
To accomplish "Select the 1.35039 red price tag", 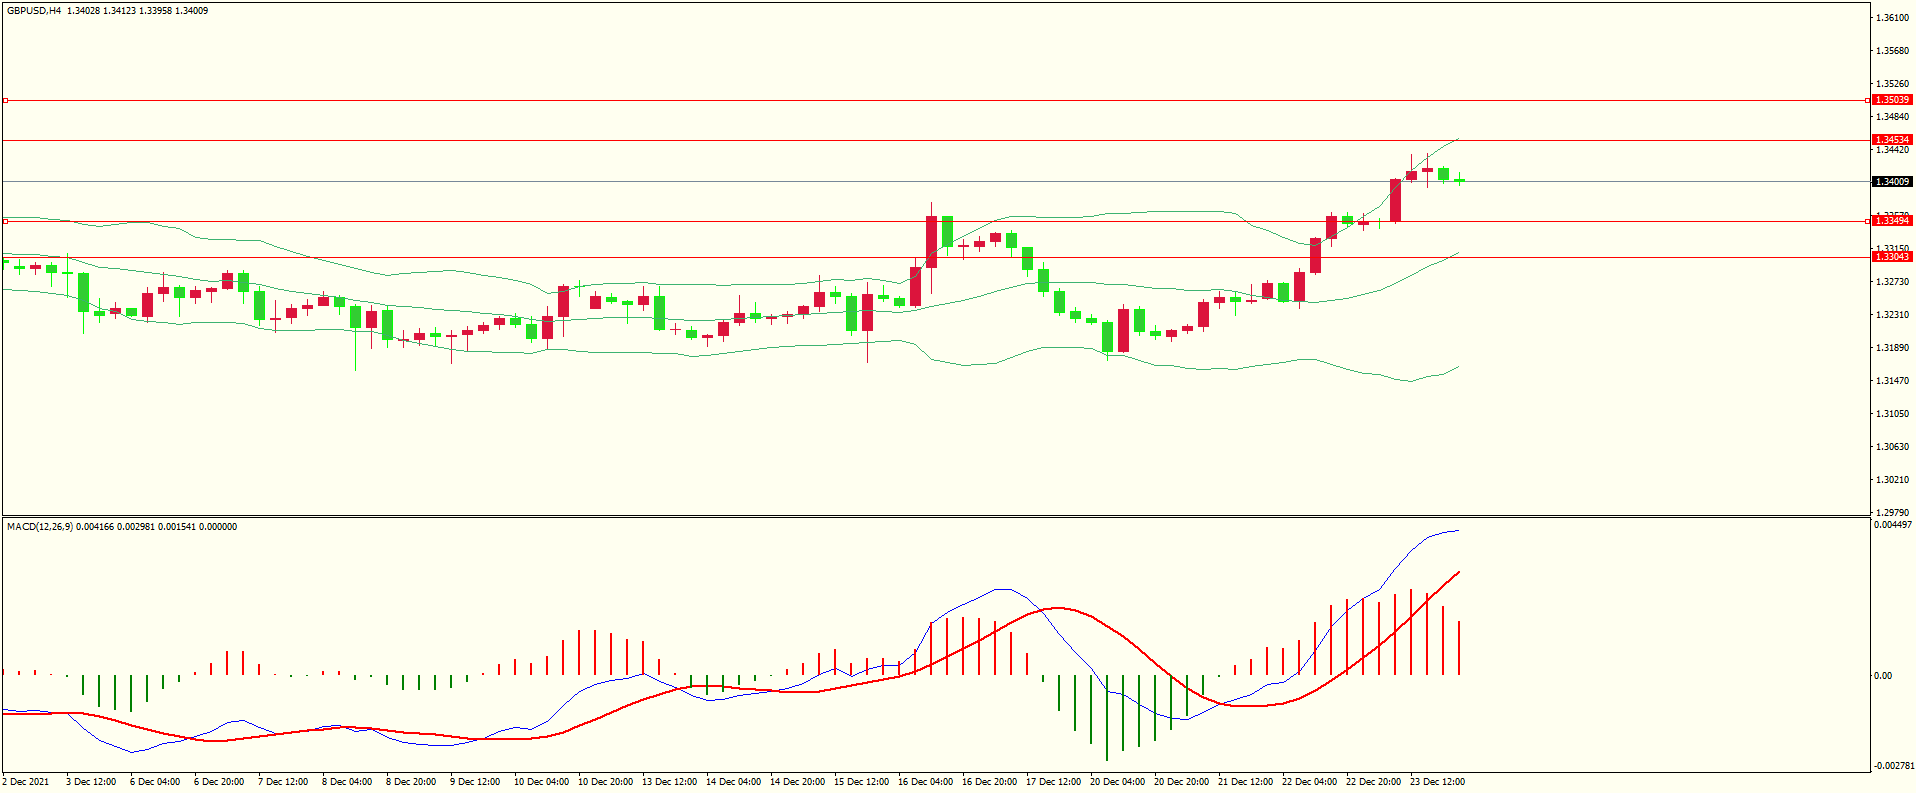I will (x=1892, y=100).
